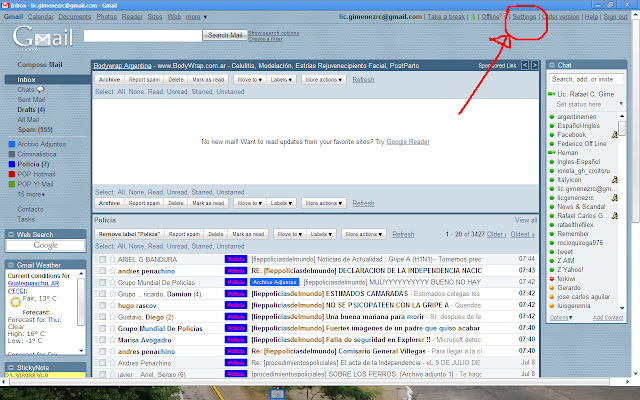Viewport: 640px width, 400px height.
Task: Open the Google Reader link
Action: click(408, 142)
